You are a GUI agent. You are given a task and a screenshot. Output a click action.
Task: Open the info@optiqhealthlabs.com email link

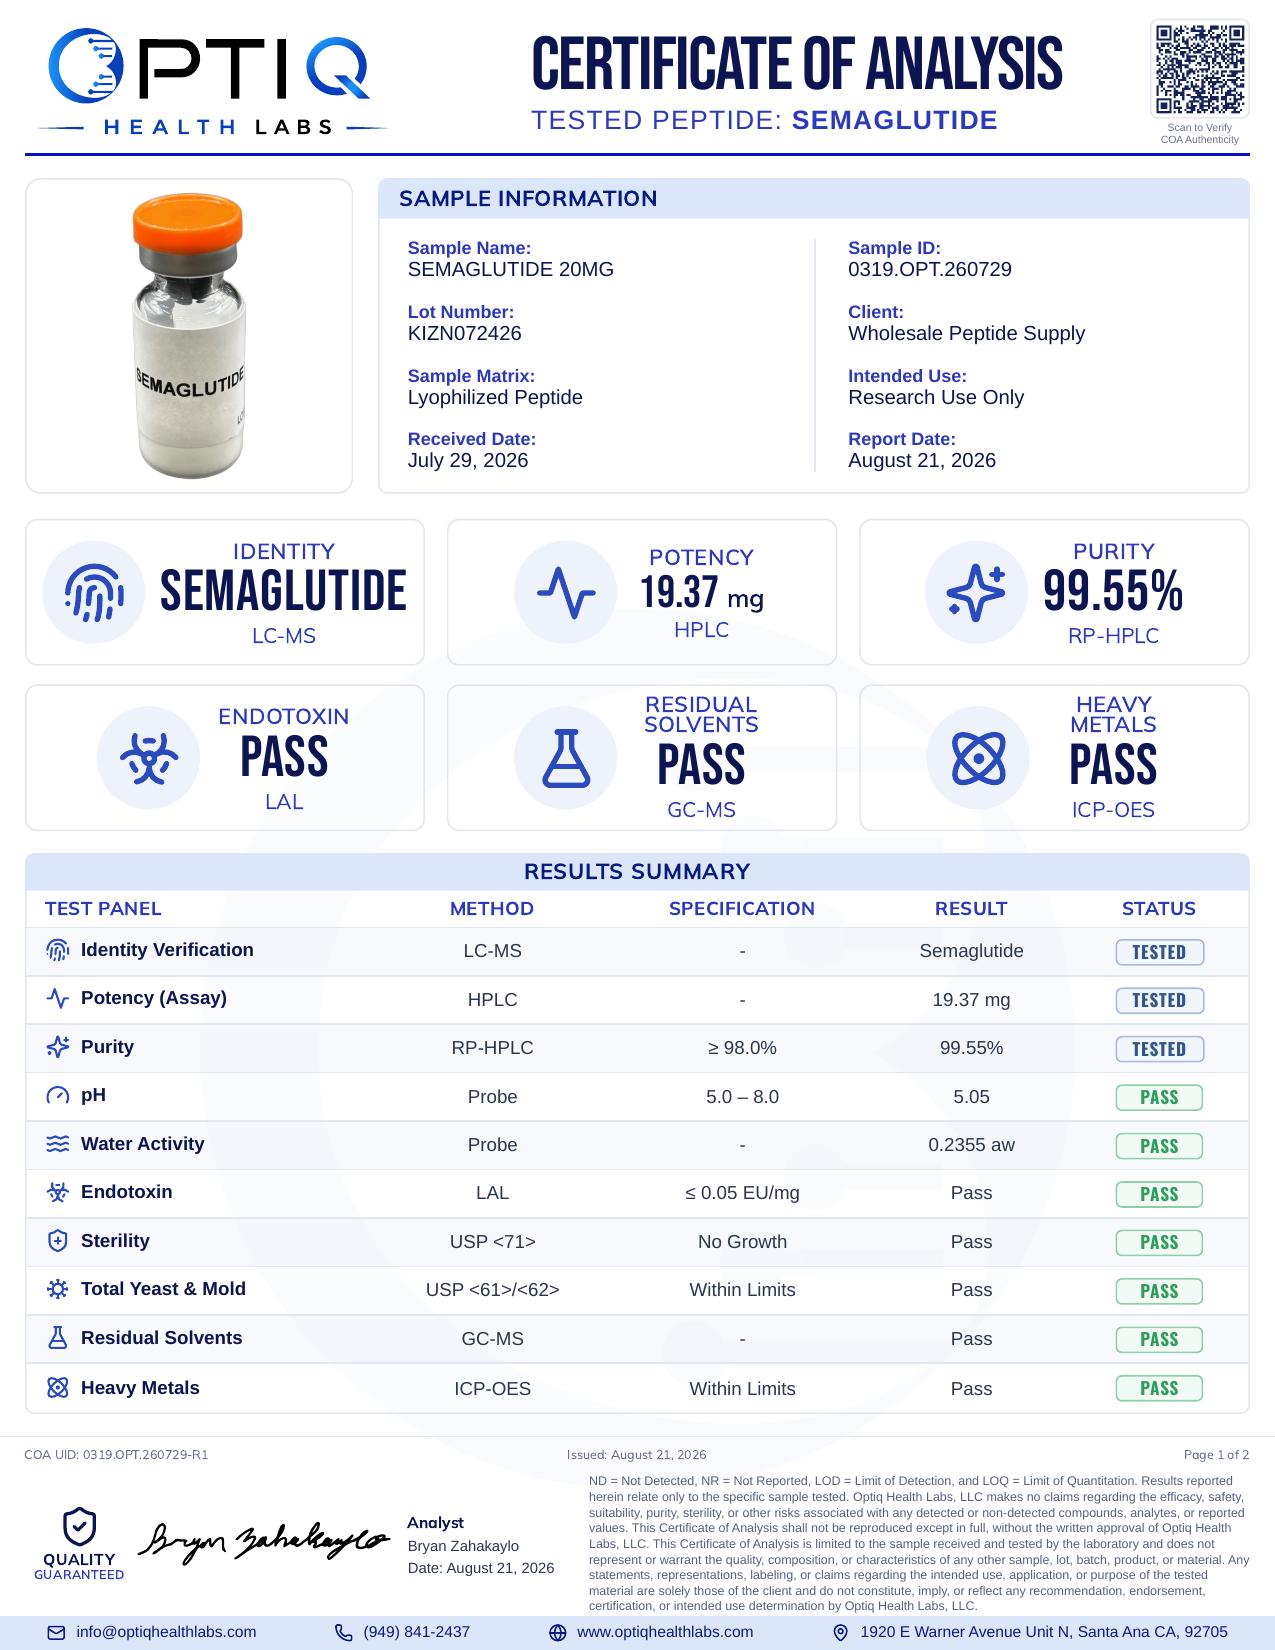tap(166, 1632)
